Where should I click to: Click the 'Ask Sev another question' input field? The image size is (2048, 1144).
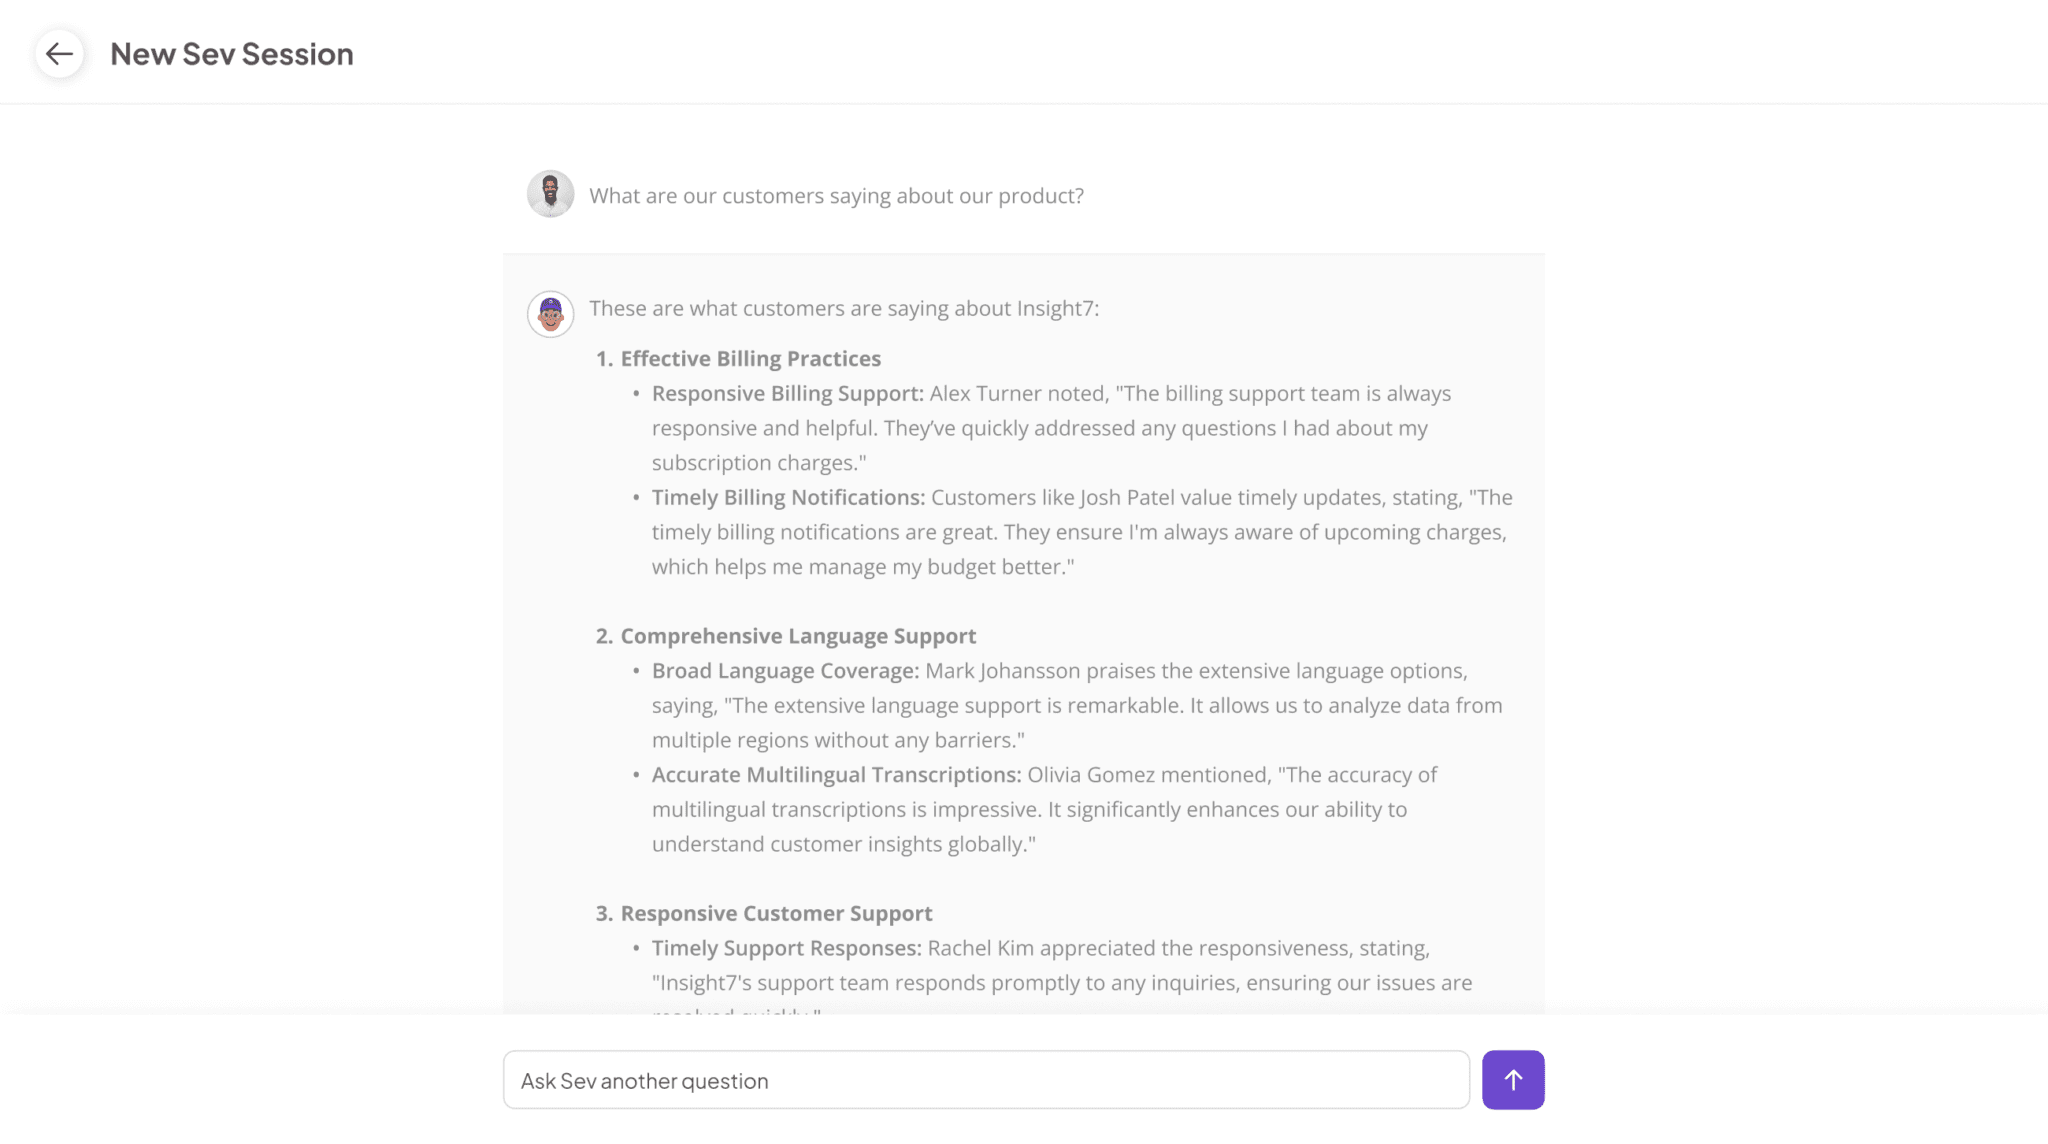point(985,1080)
